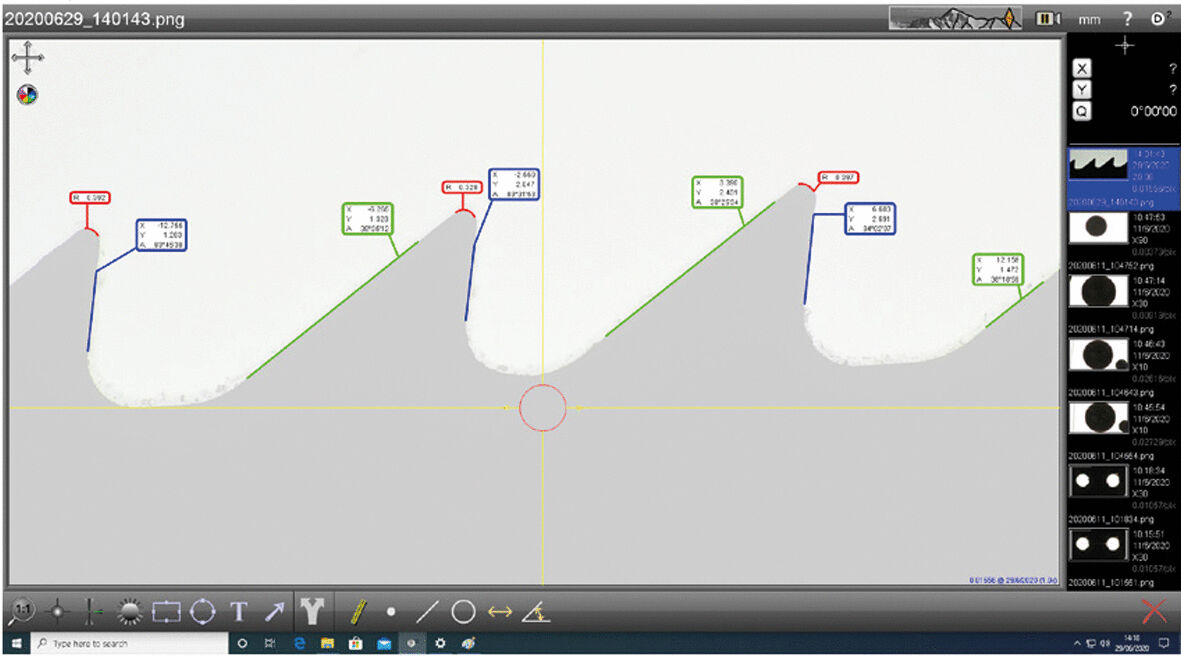1181x656 pixels.
Task: Click the crosshair icon above coordinates
Action: pyautogui.click(x=1125, y=46)
